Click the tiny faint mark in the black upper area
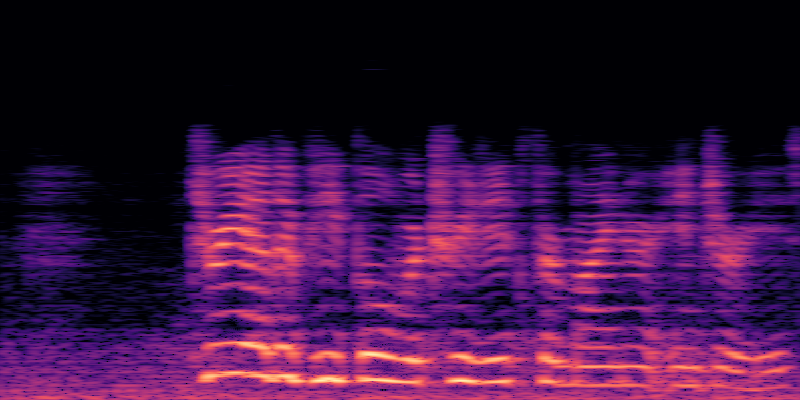Screen dimensions: 800x400 point(374,69)
